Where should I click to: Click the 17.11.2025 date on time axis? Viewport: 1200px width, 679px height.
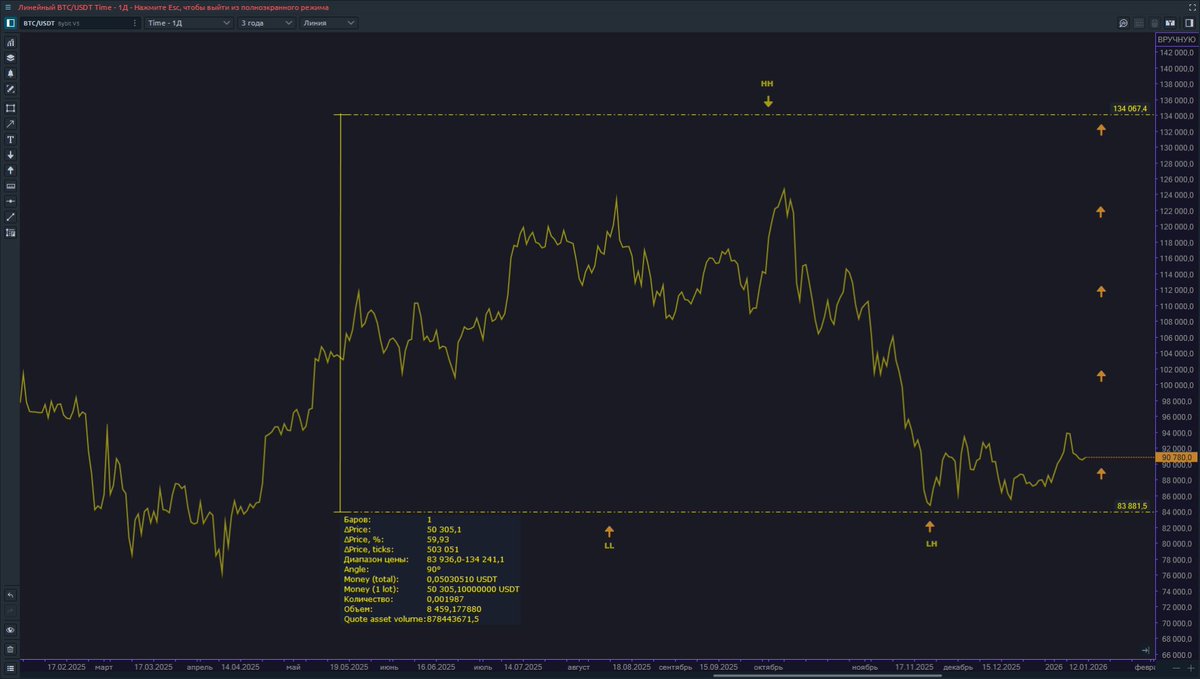916,666
